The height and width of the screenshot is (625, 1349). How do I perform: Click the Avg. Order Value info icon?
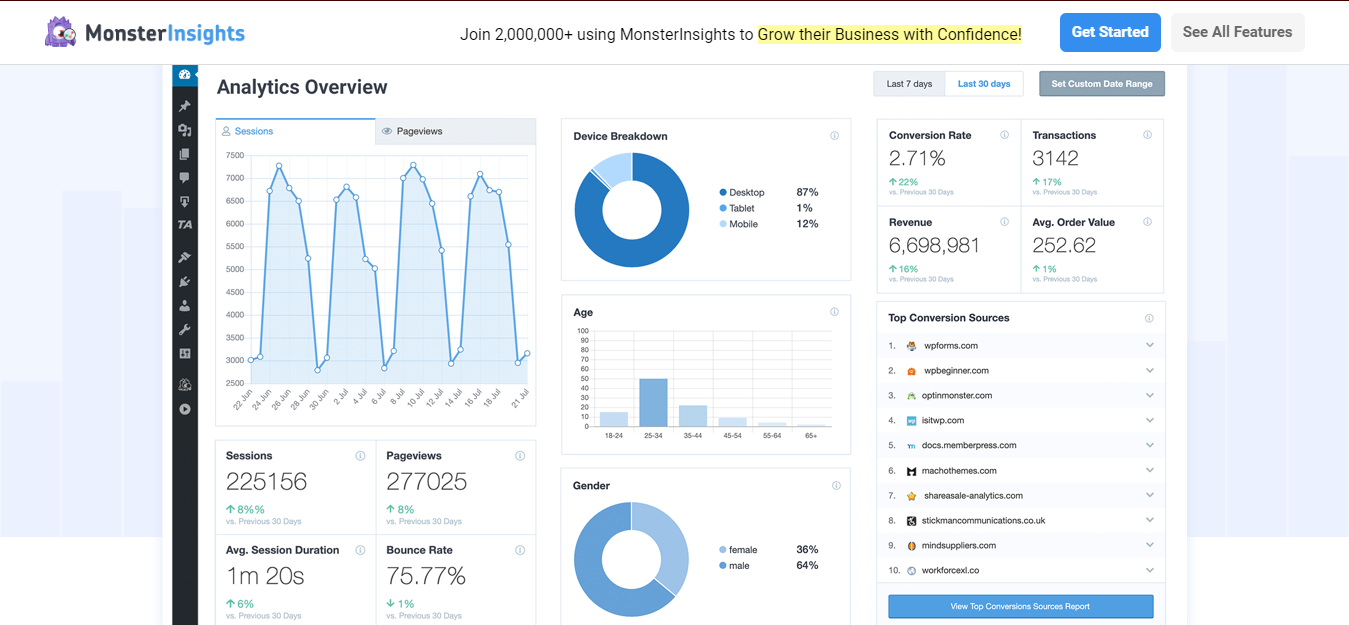click(x=1147, y=222)
